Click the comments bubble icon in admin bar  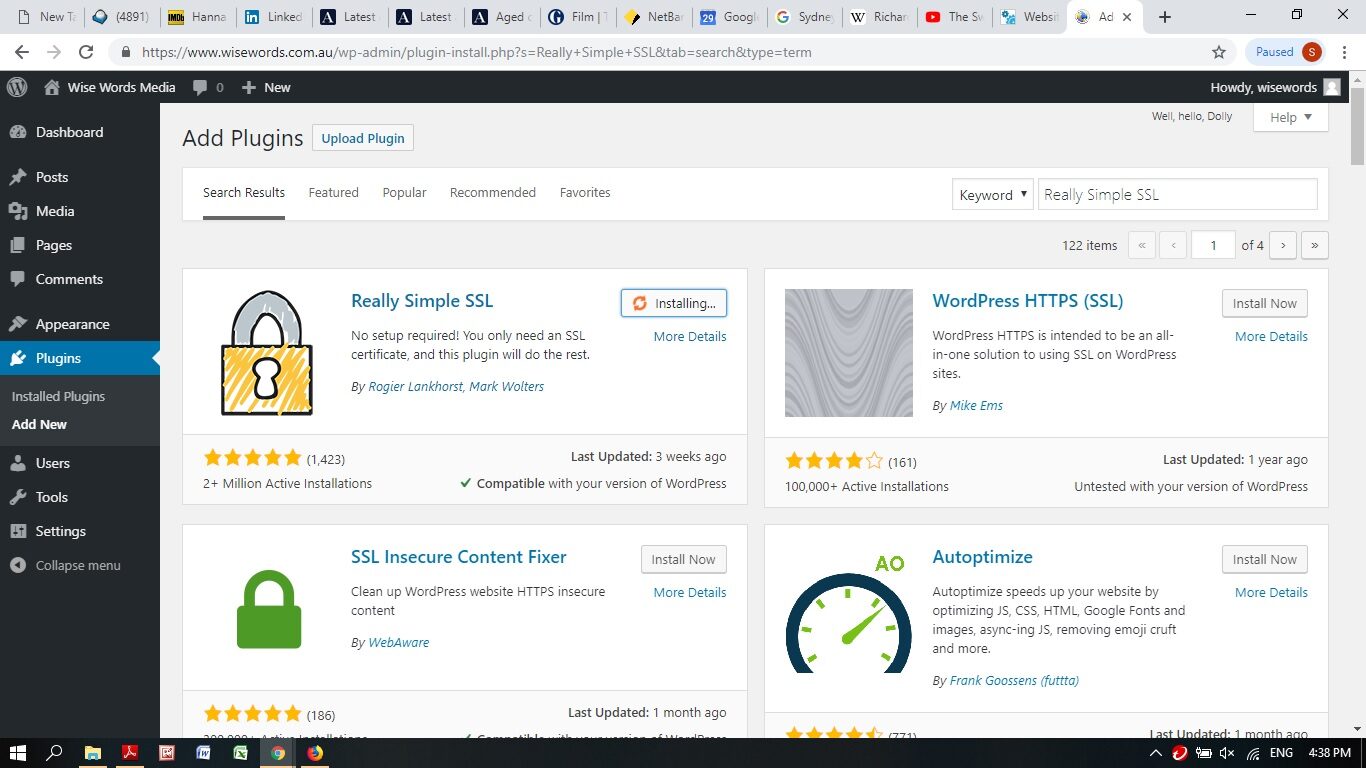pos(208,87)
